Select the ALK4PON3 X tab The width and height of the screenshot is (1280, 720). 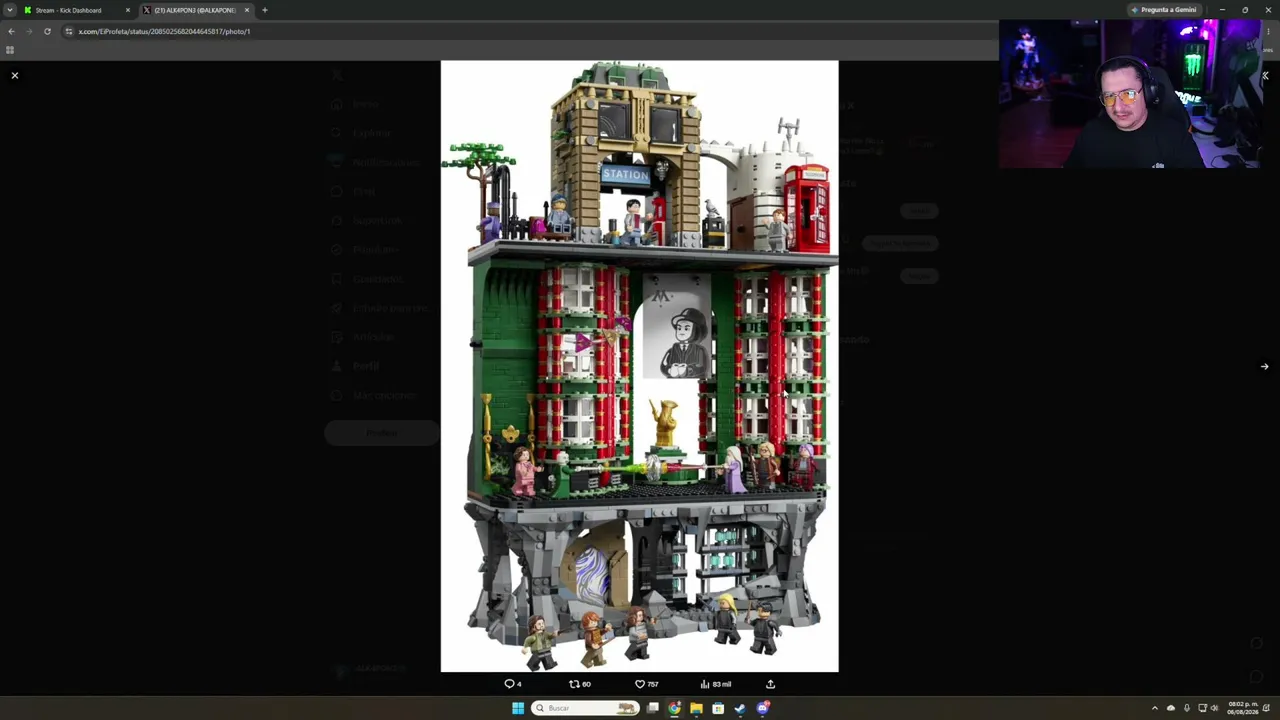196,10
